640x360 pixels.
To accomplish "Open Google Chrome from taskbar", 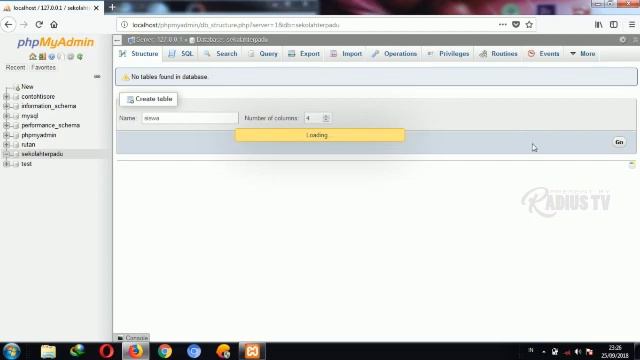I will pyautogui.click(x=165, y=351).
